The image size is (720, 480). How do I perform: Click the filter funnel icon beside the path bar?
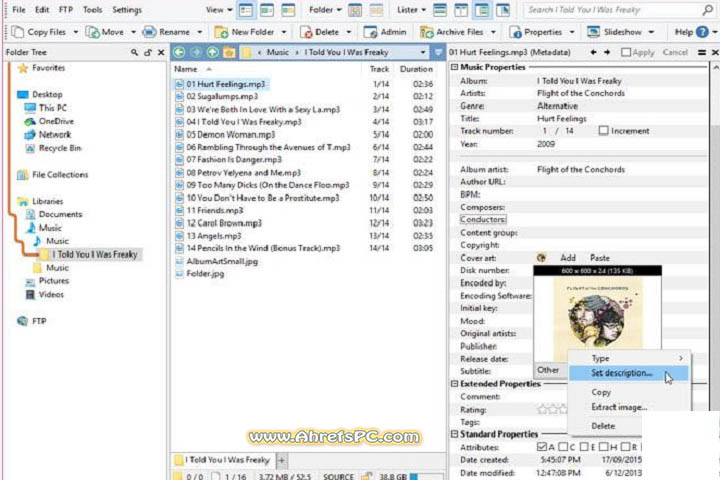tap(439, 52)
